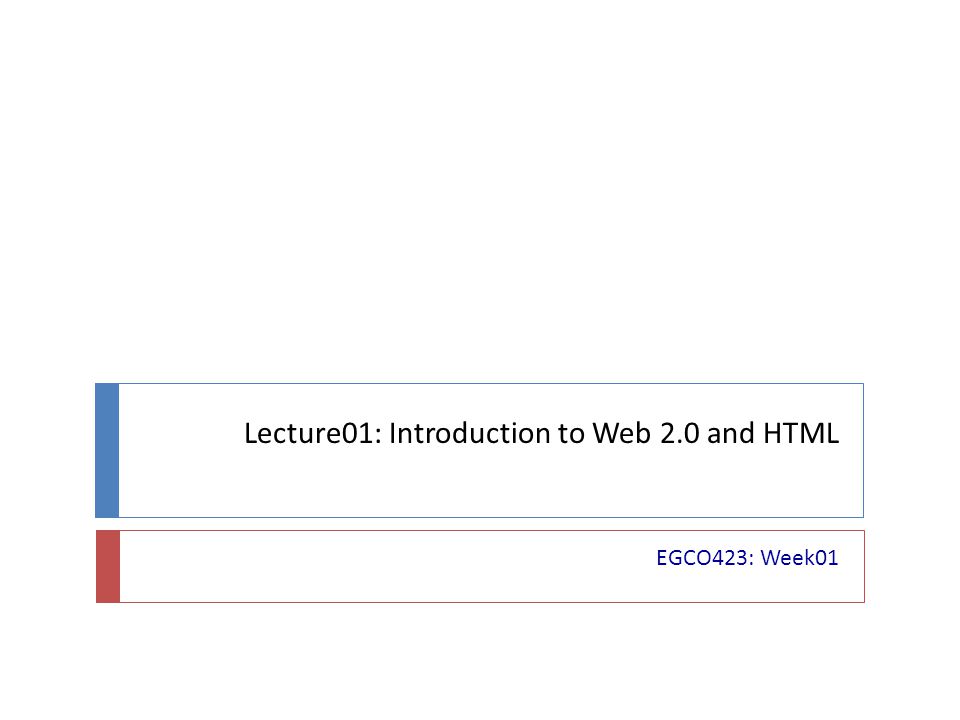Click the word "HTML" in the title
The image size is (960, 720).
click(801, 433)
